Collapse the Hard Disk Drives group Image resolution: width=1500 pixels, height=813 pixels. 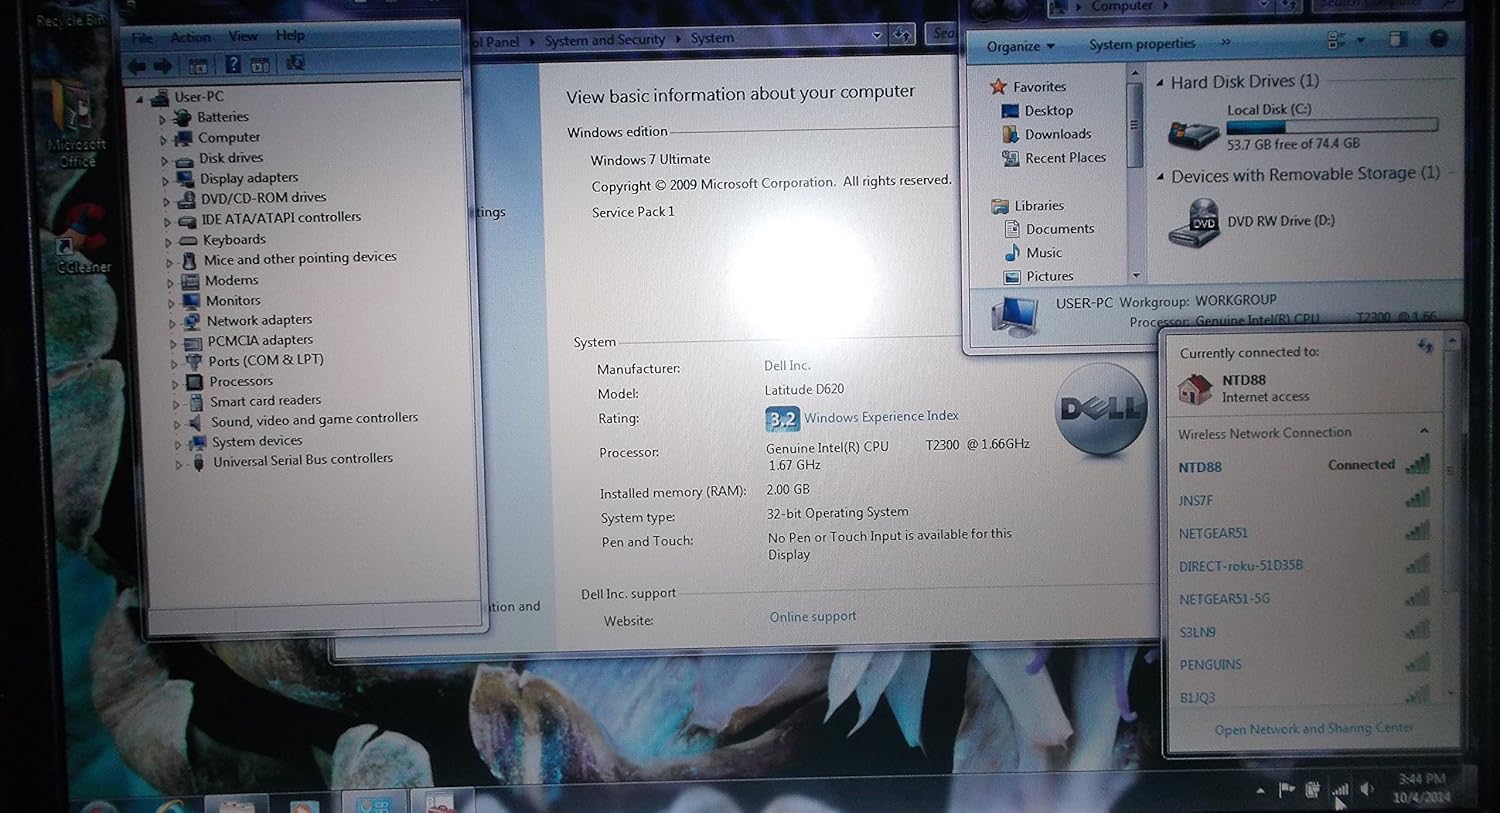coord(1160,82)
